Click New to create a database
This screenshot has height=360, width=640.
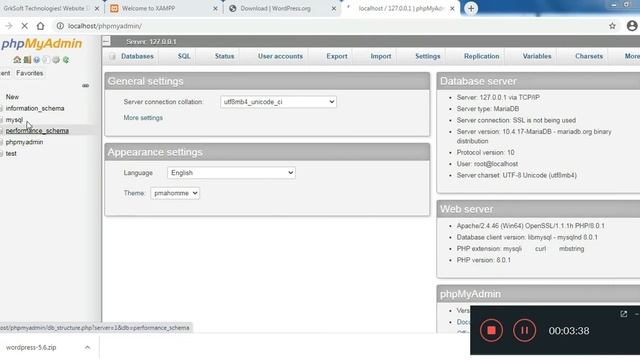[12, 97]
